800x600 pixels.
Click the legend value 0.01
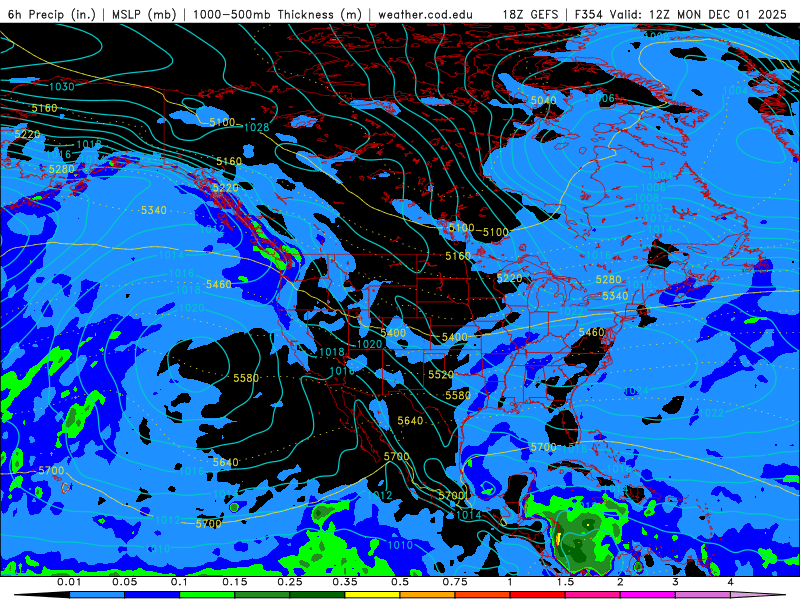pyautogui.click(x=69, y=582)
